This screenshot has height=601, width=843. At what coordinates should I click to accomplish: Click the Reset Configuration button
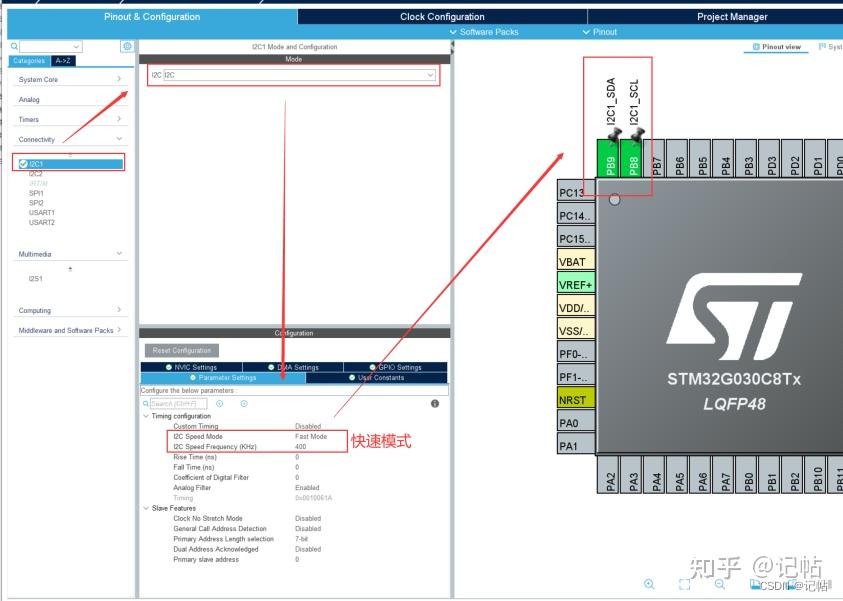pos(182,350)
